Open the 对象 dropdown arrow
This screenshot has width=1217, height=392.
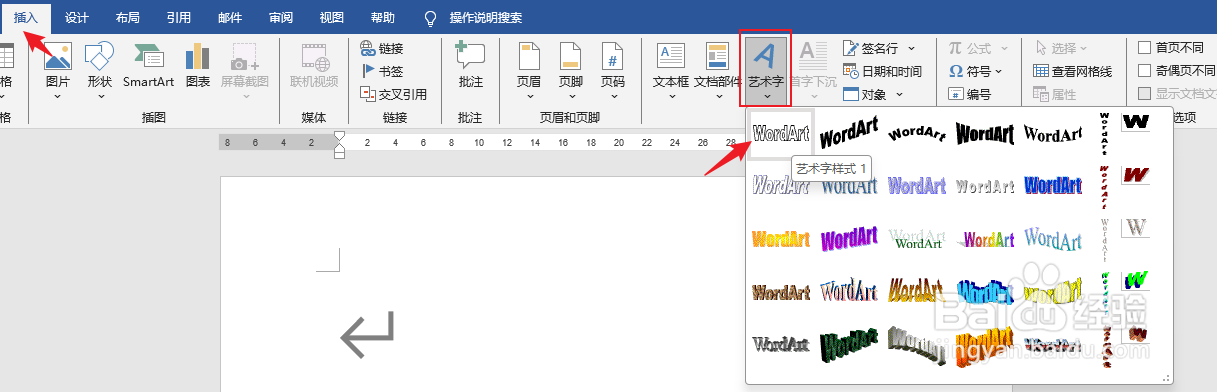(x=899, y=94)
